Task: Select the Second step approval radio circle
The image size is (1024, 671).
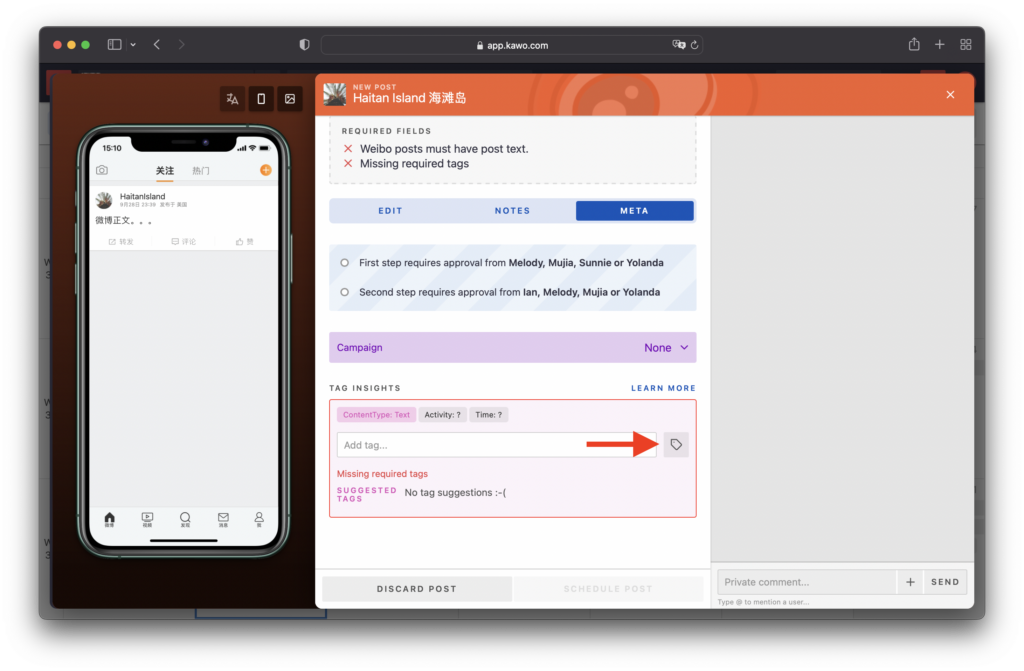Action: [345, 292]
